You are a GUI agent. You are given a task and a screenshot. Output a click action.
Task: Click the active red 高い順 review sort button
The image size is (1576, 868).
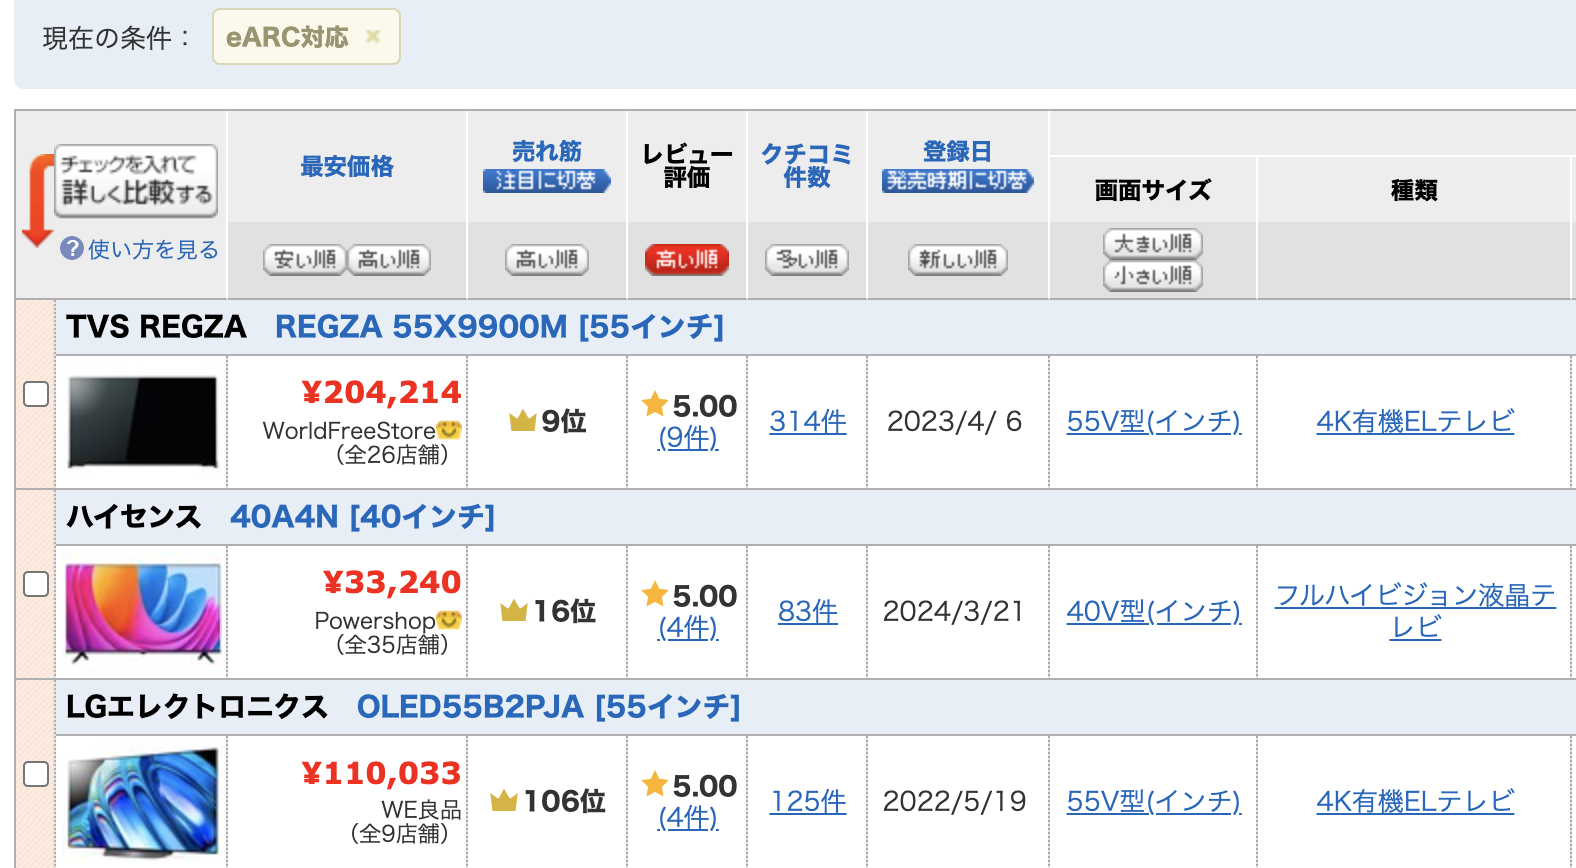coord(687,260)
